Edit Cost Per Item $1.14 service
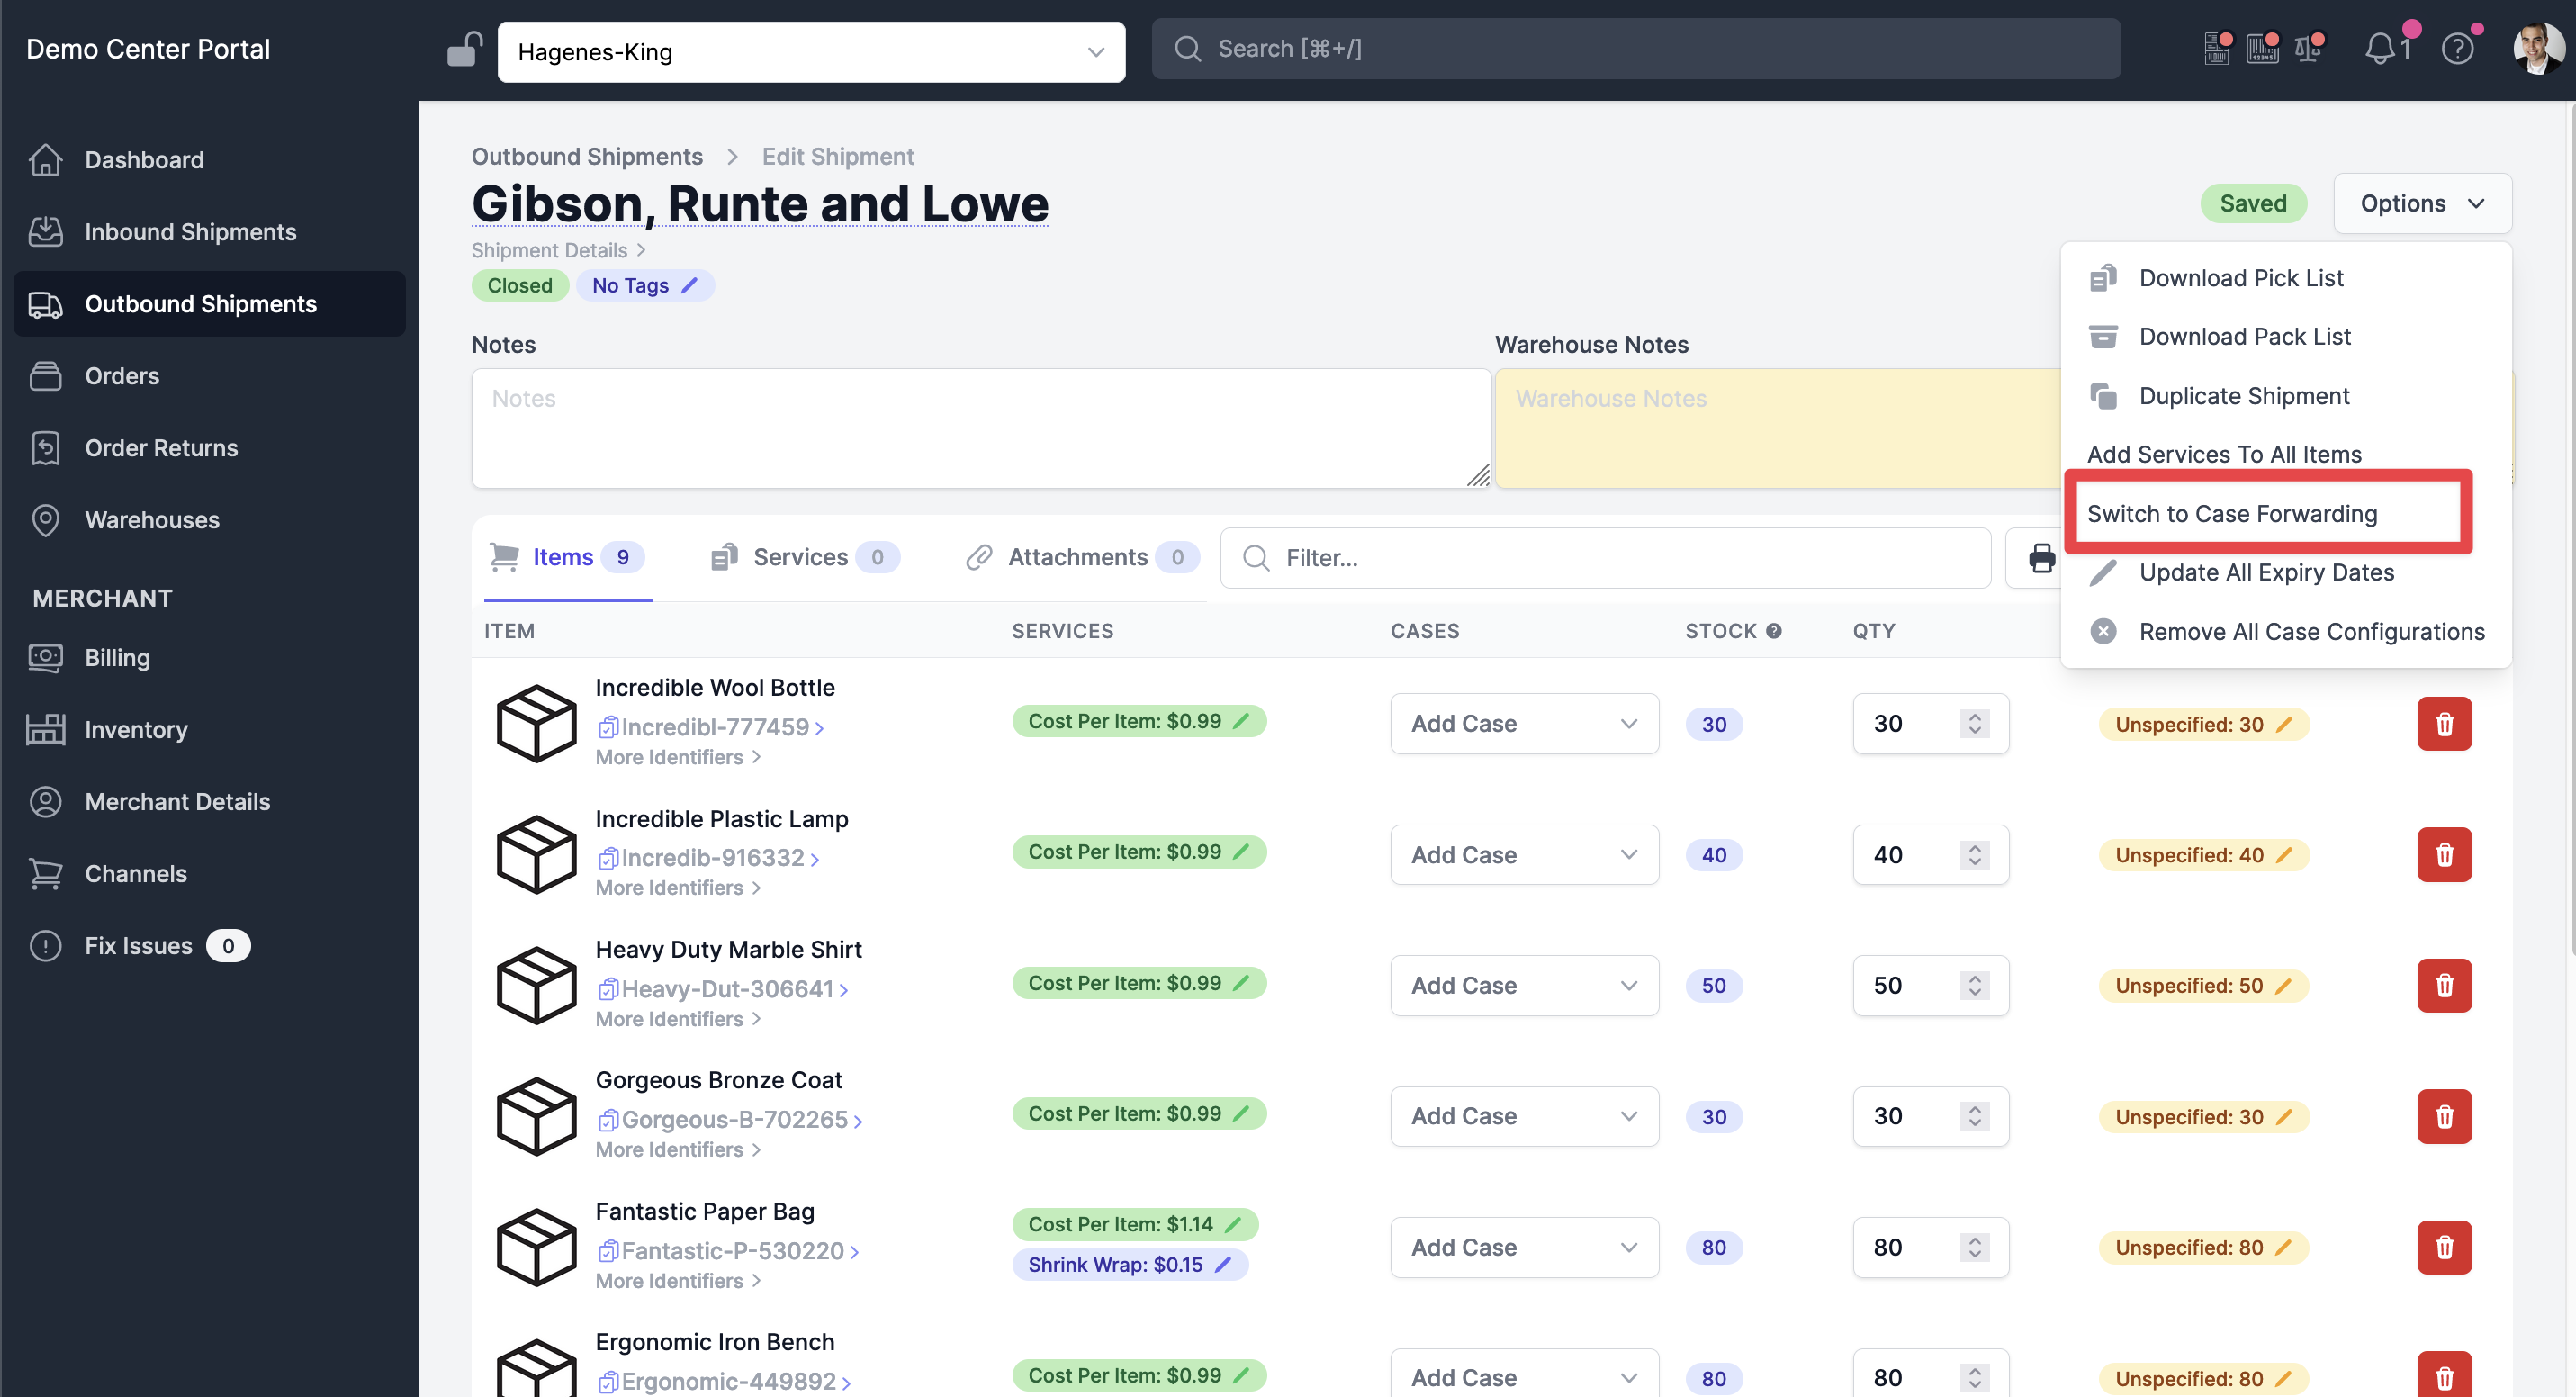Screen dimensions: 2576x1397 [1232, 1225]
